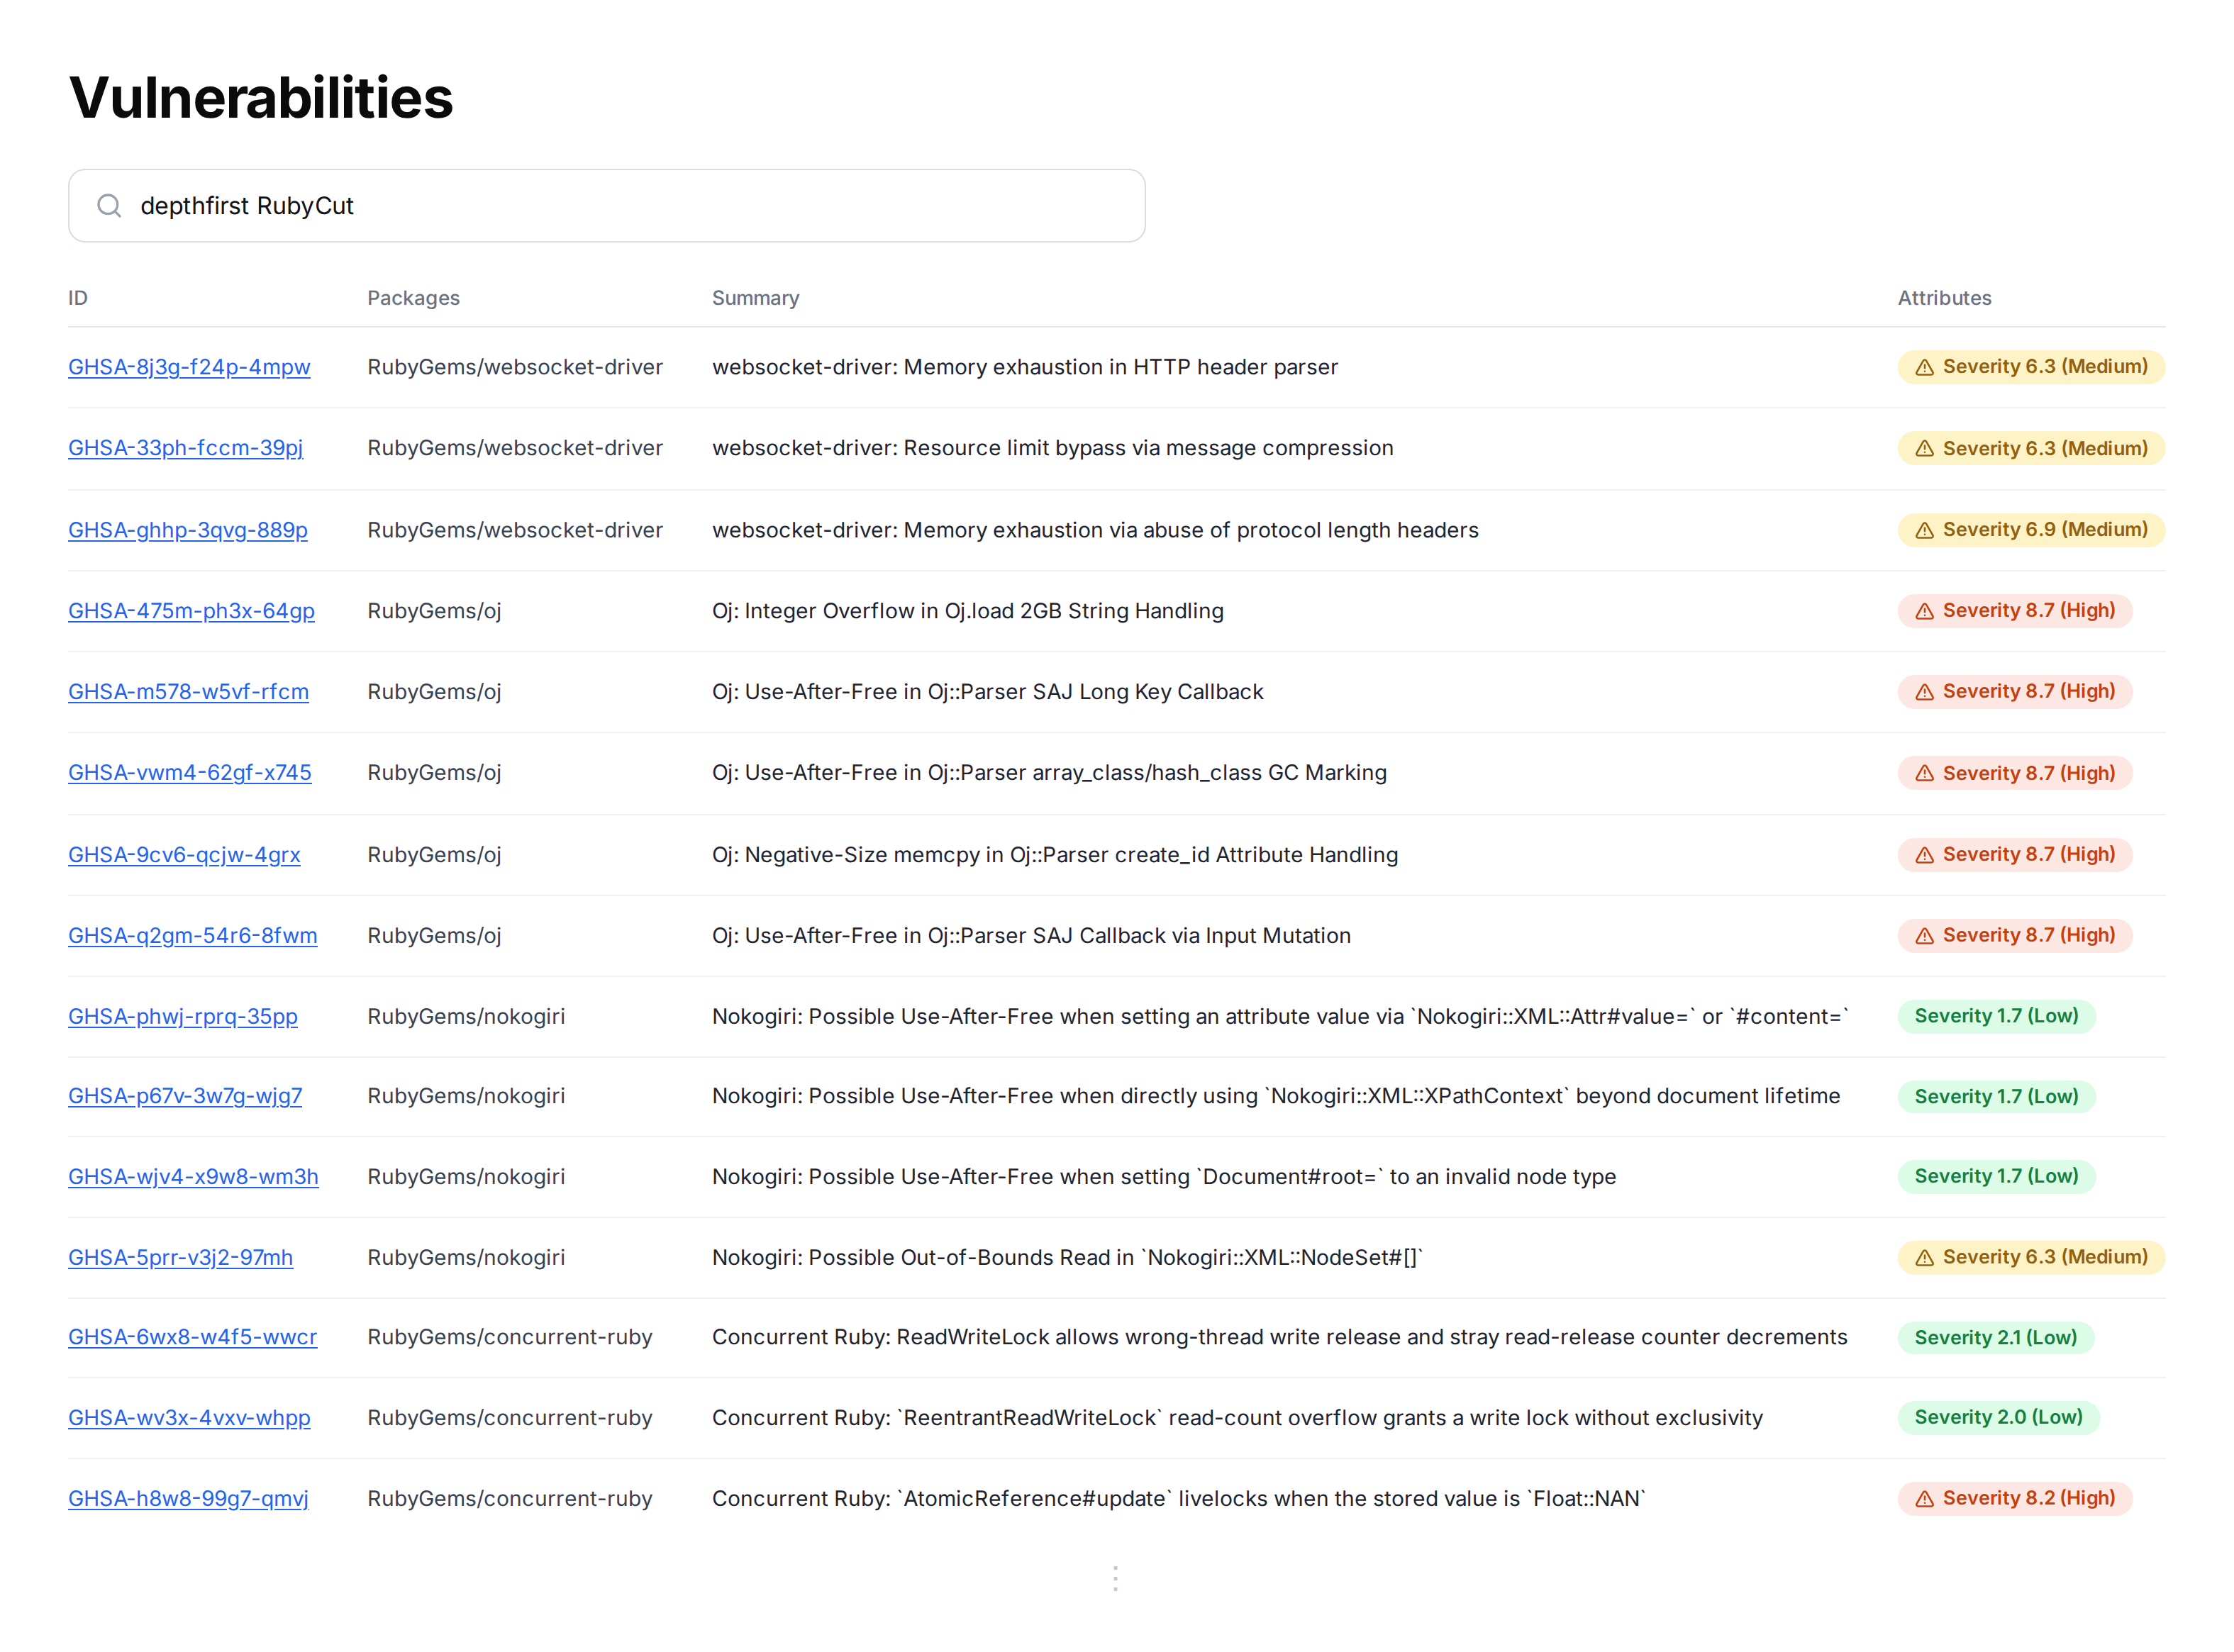The height and width of the screenshot is (1652, 2234).
Task: Open advisory GHSA-6wx8-w4f5-wwcr
Action: point(193,1338)
